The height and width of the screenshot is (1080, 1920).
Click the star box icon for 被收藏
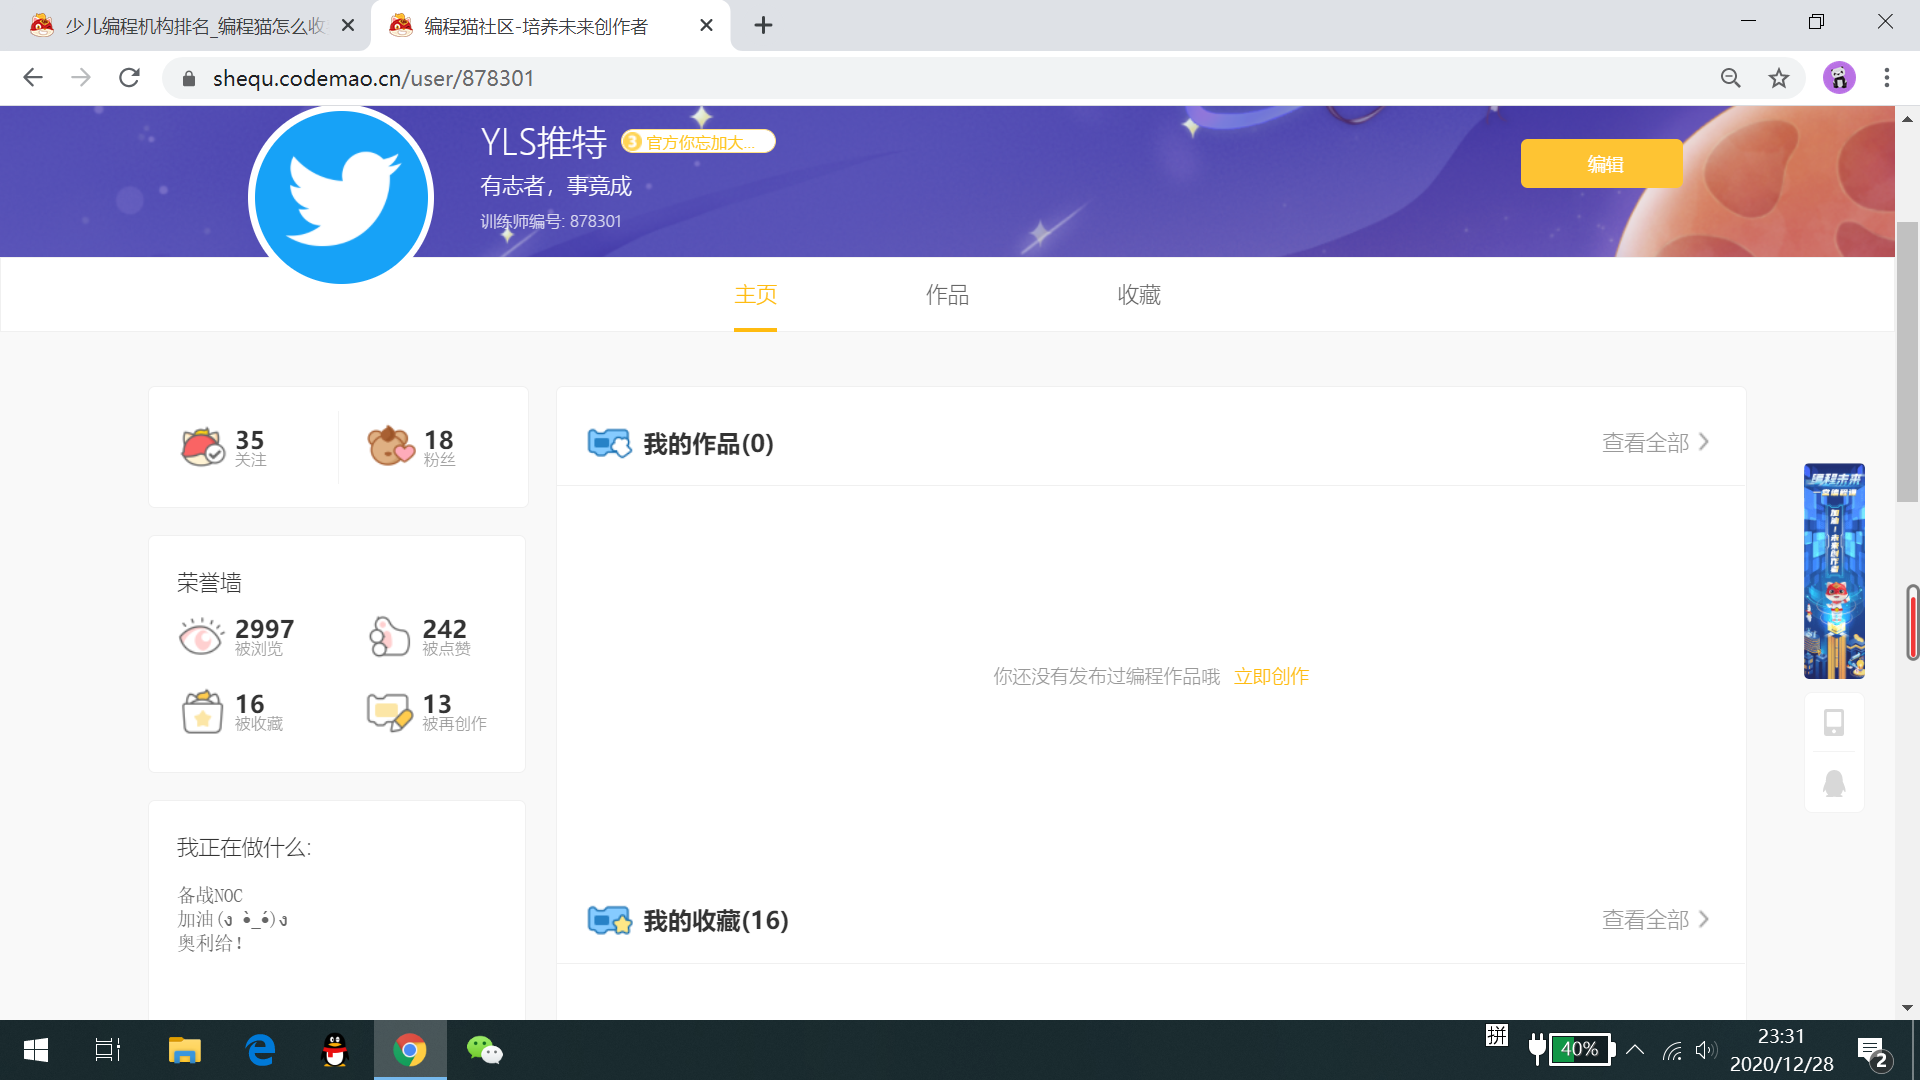[x=202, y=712]
